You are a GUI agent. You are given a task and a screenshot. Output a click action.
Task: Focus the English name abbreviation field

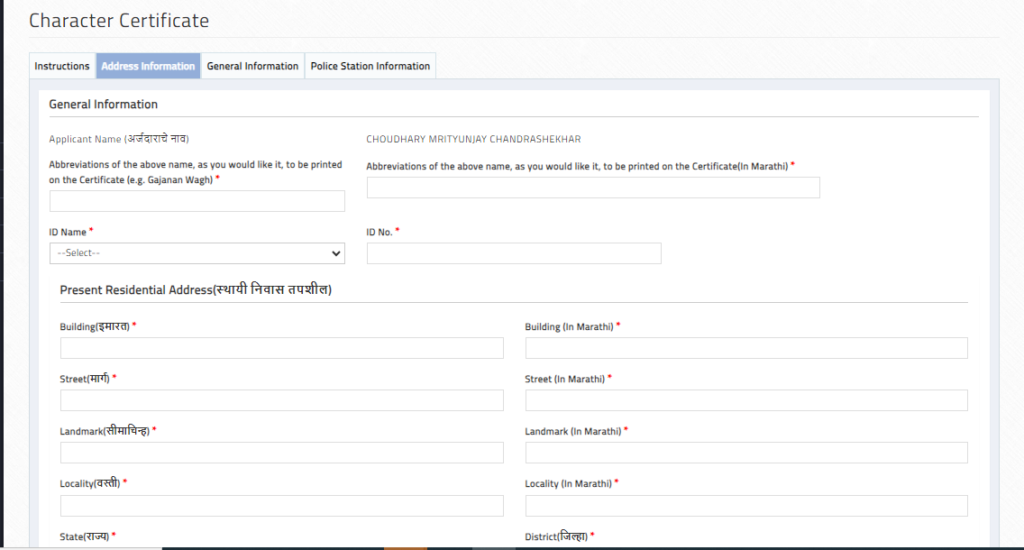coord(197,201)
